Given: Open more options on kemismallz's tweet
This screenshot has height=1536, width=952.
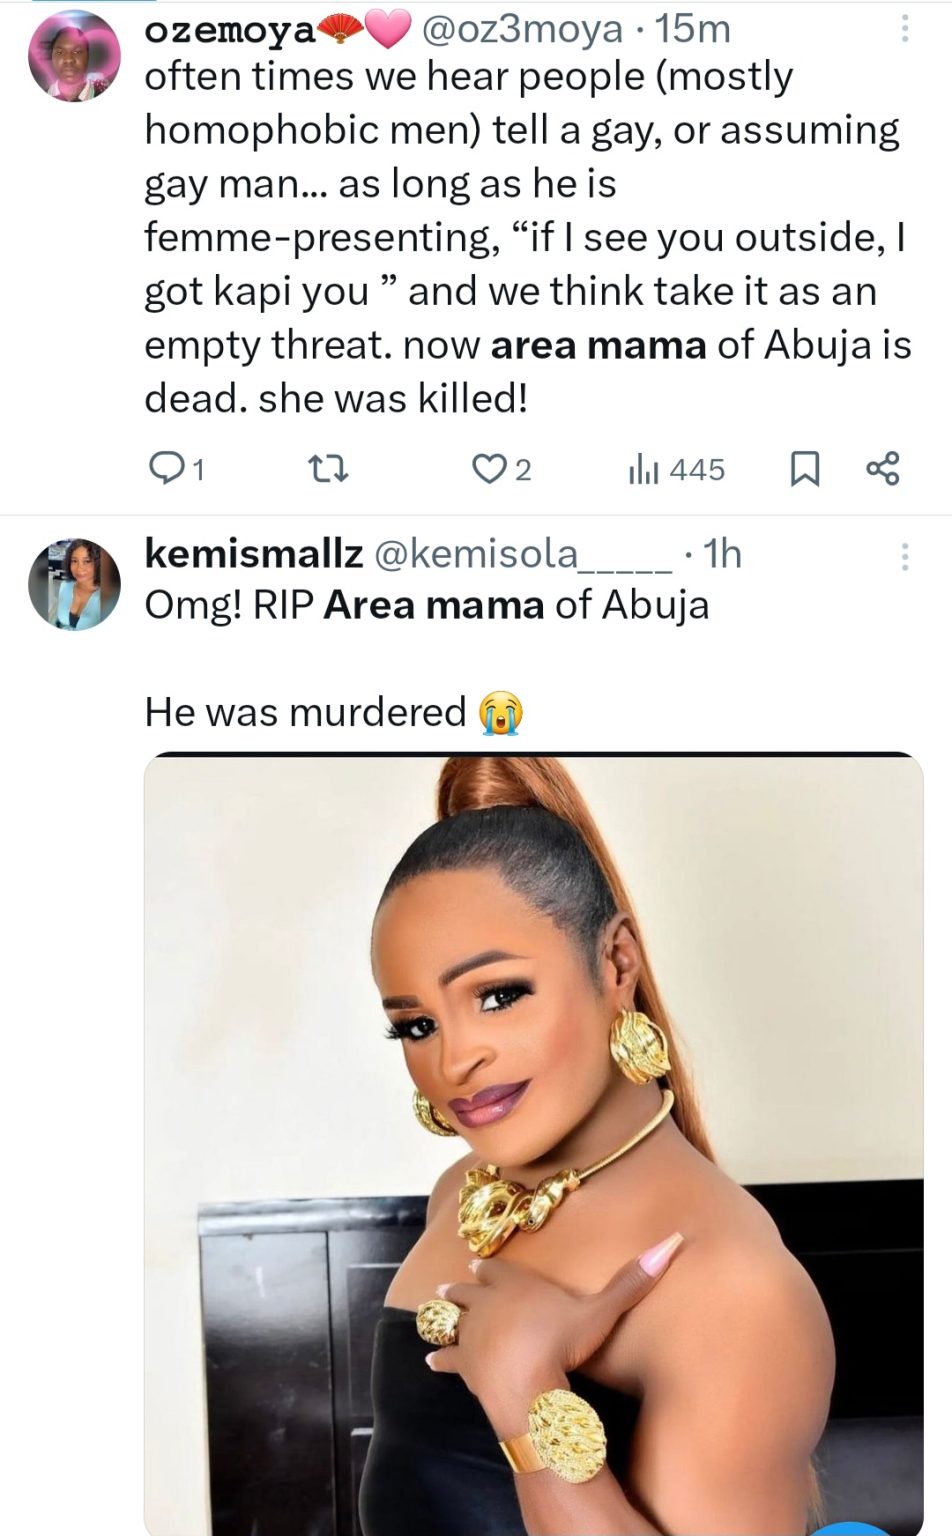Looking at the screenshot, I should point(905,556).
